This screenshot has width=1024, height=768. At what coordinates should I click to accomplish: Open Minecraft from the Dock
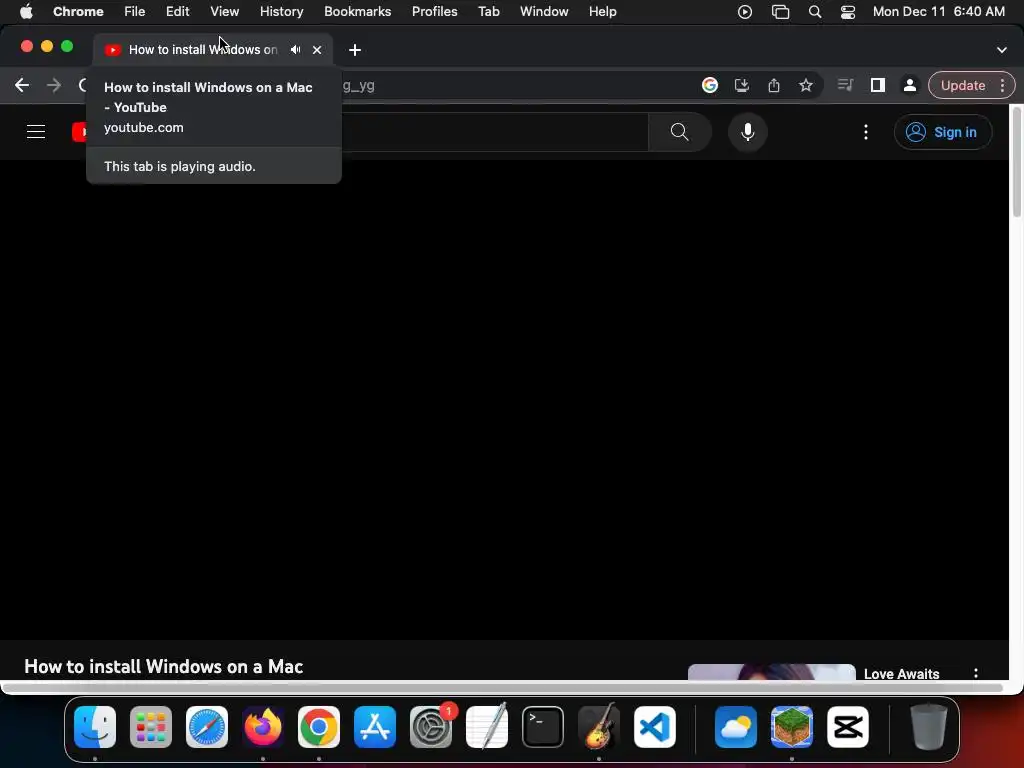tap(792, 727)
